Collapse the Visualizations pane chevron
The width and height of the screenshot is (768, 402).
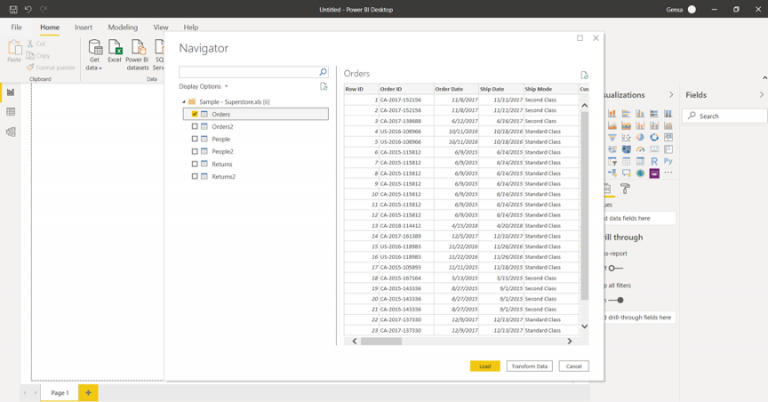tap(671, 95)
